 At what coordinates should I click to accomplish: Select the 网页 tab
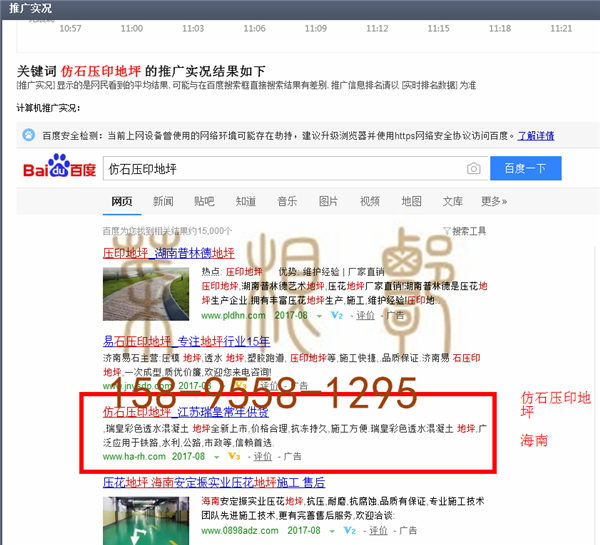(122, 201)
